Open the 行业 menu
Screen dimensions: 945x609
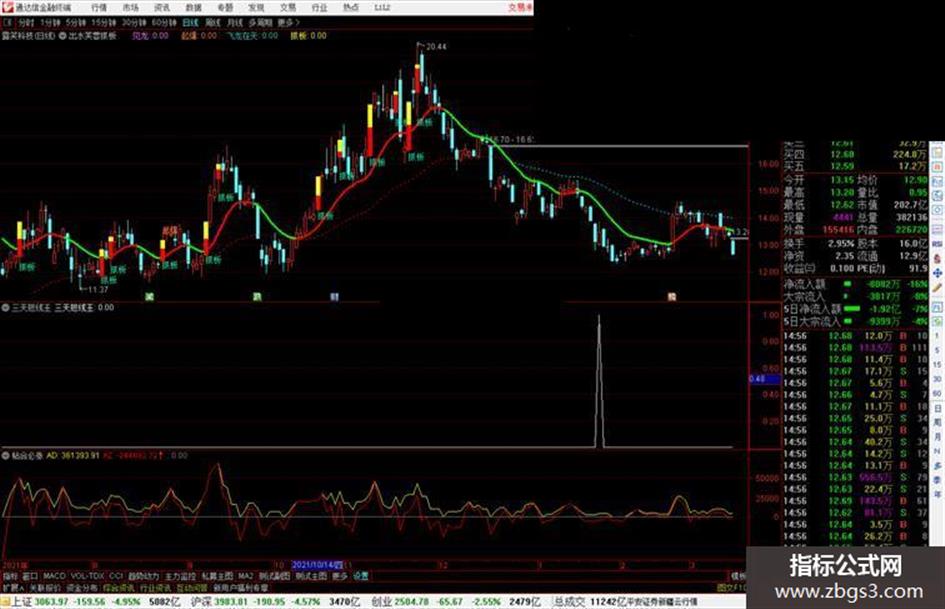319,8
